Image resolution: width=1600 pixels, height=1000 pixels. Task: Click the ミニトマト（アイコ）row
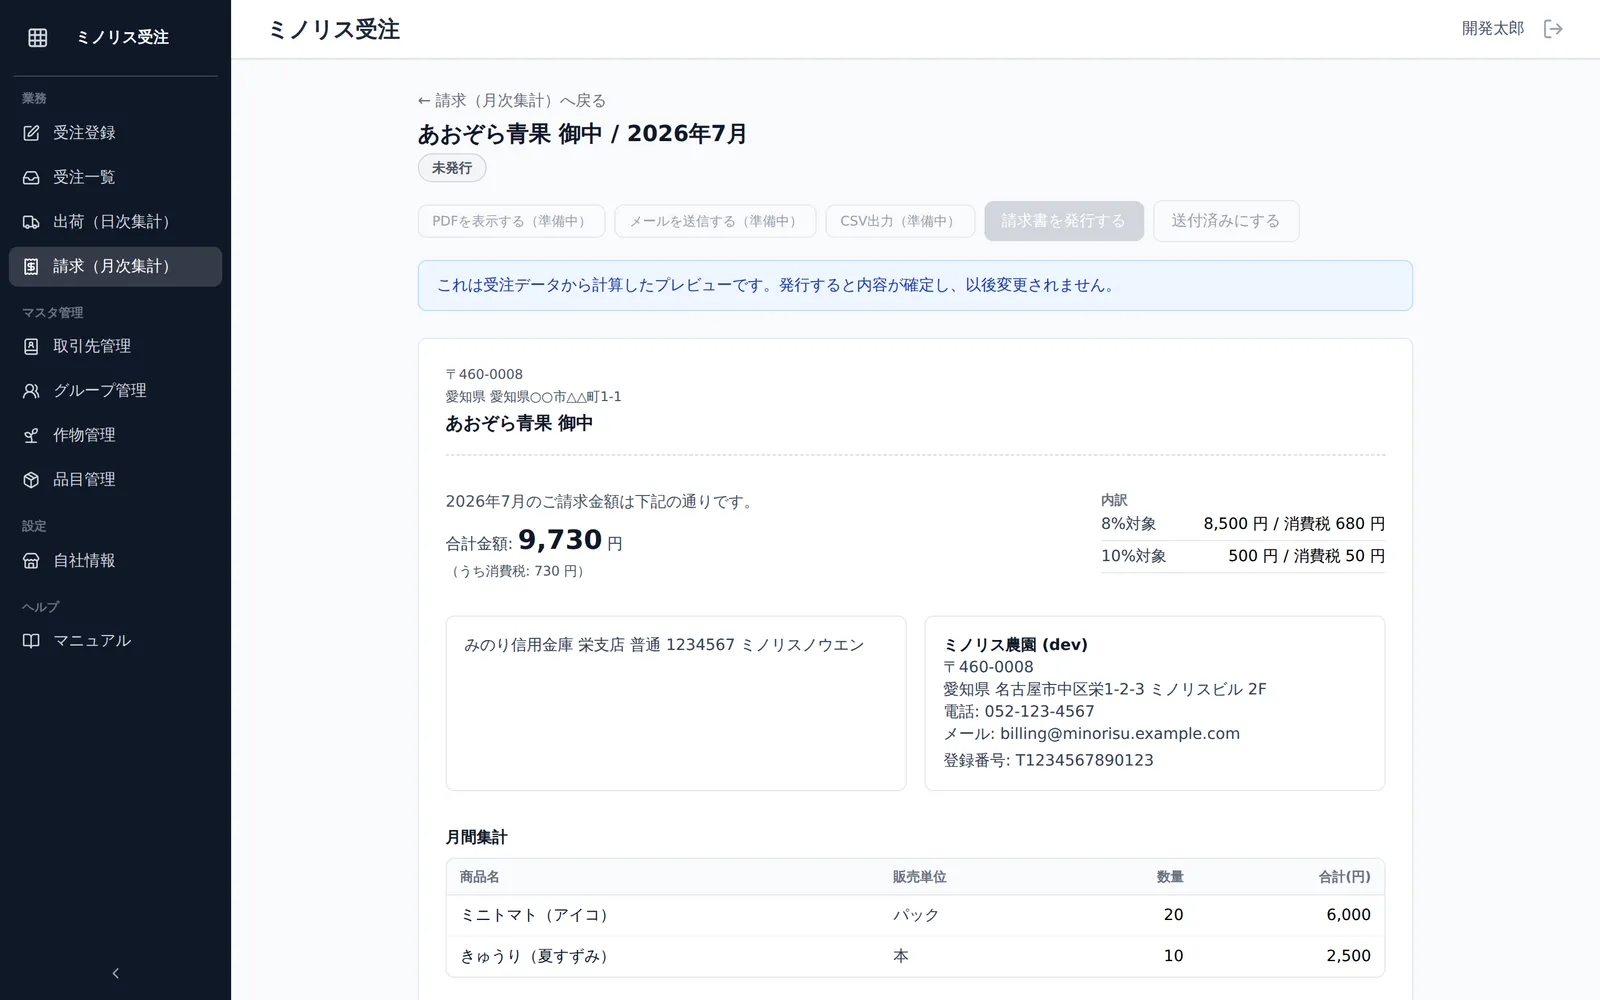pyautogui.click(x=915, y=915)
